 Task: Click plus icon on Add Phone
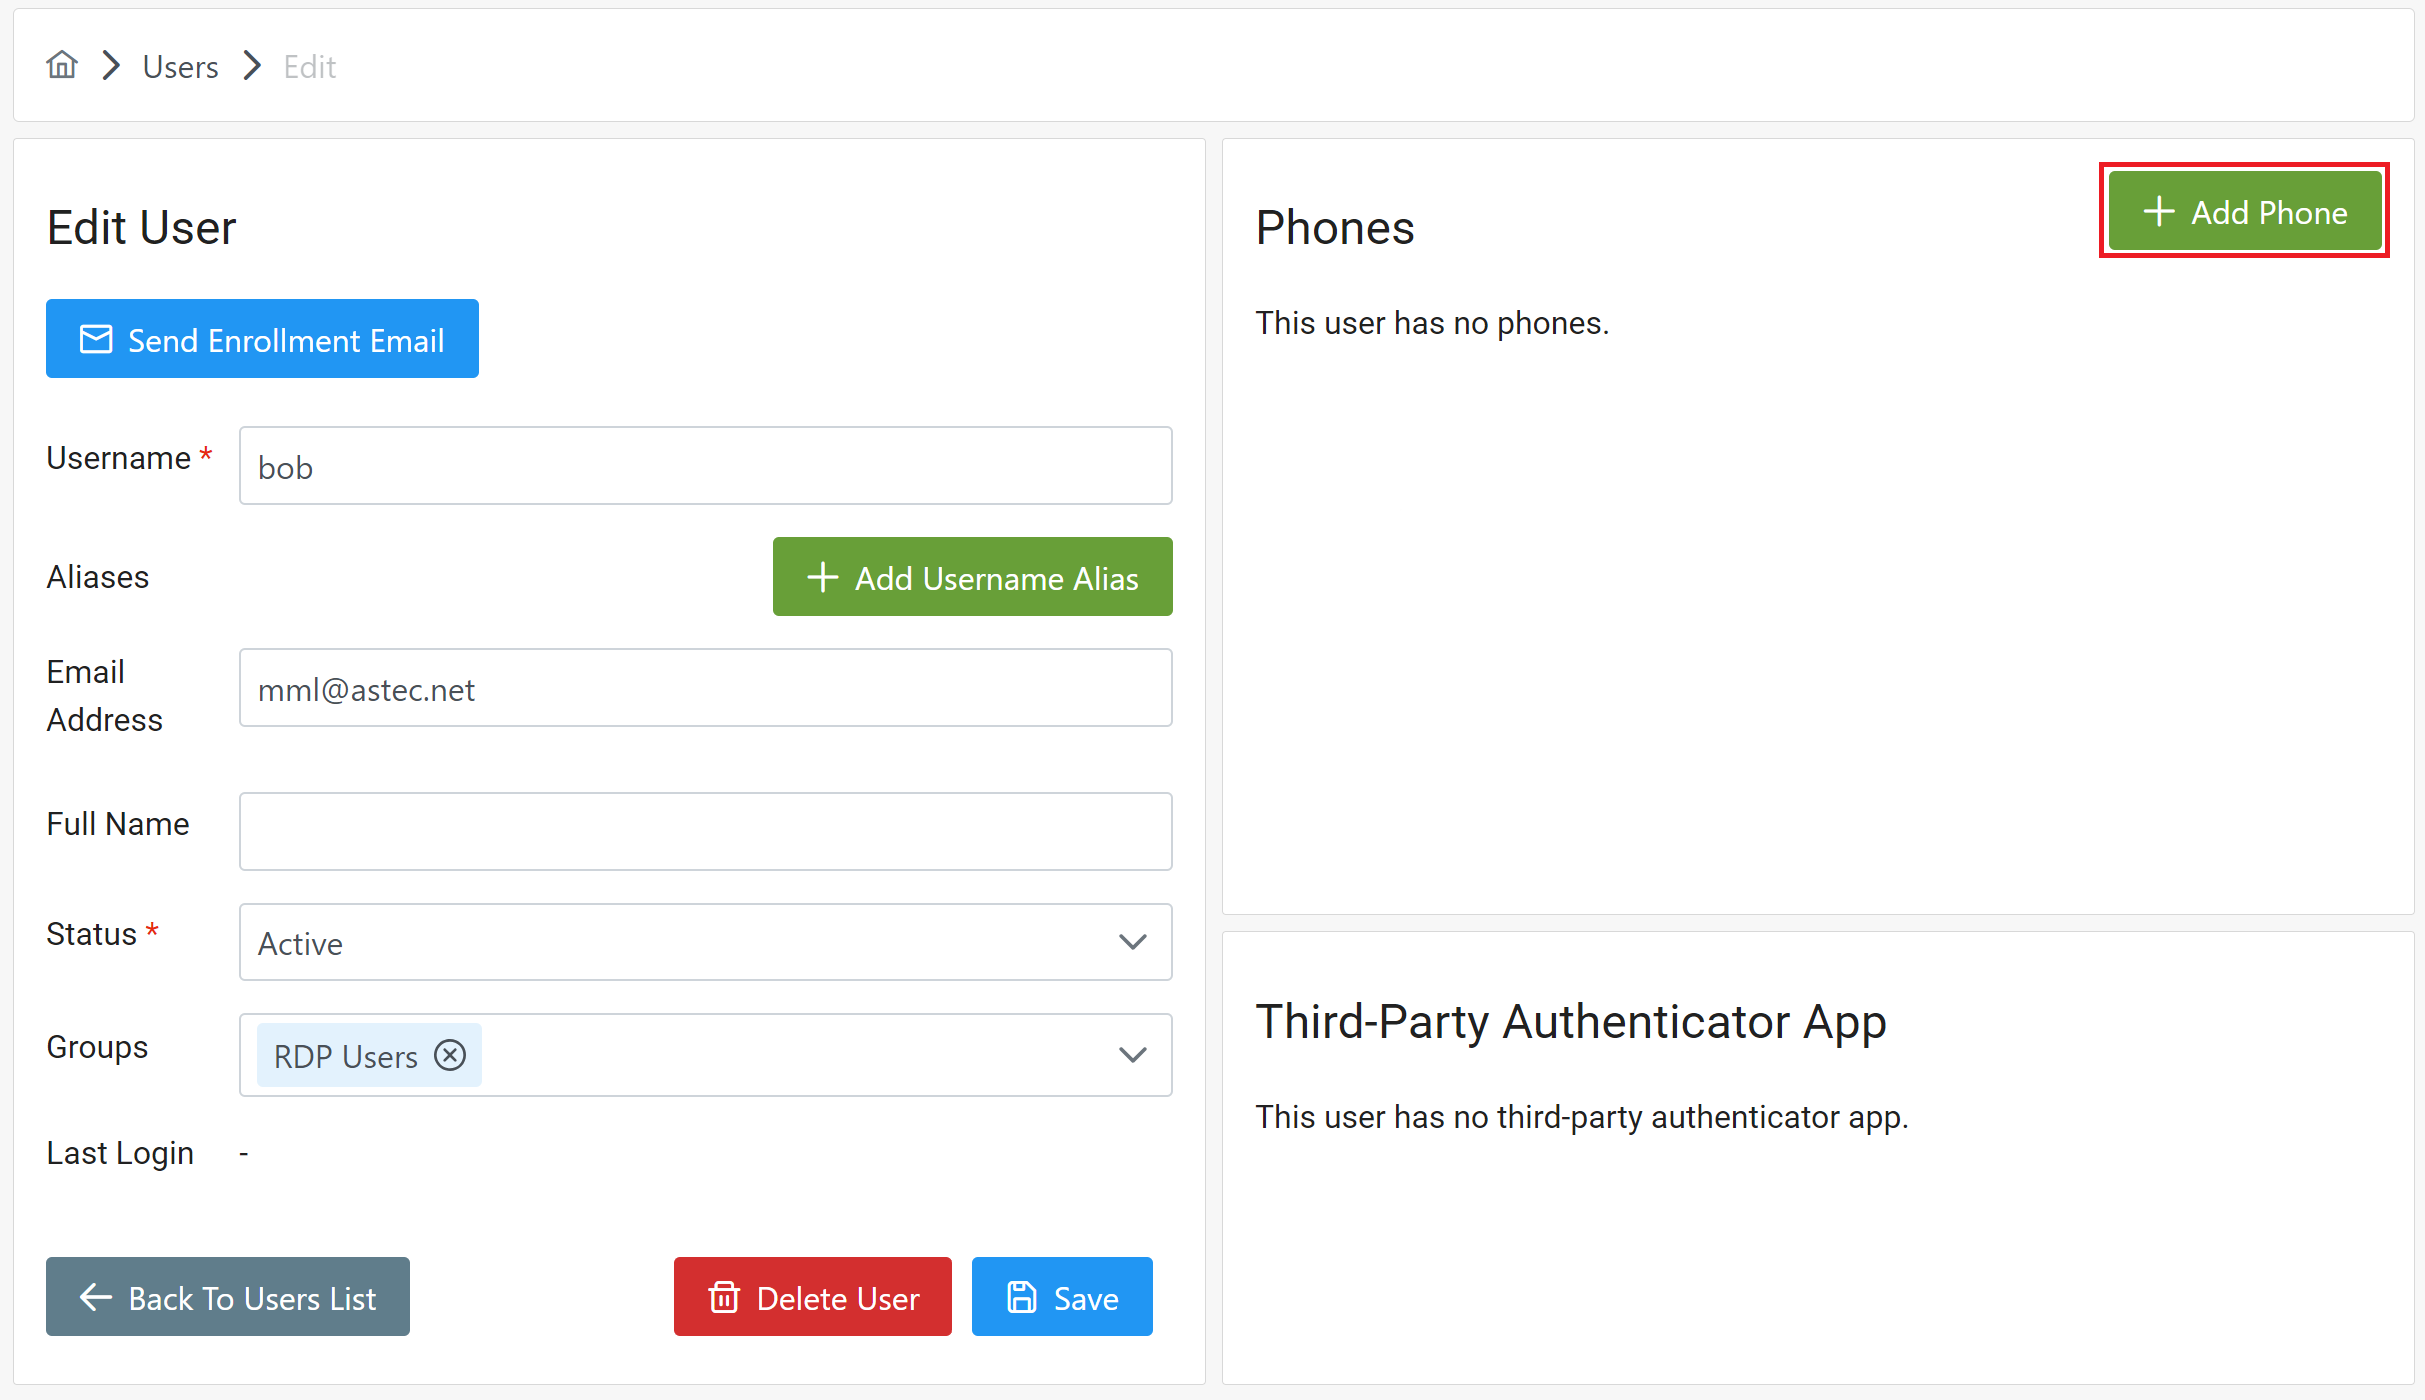click(x=2159, y=212)
